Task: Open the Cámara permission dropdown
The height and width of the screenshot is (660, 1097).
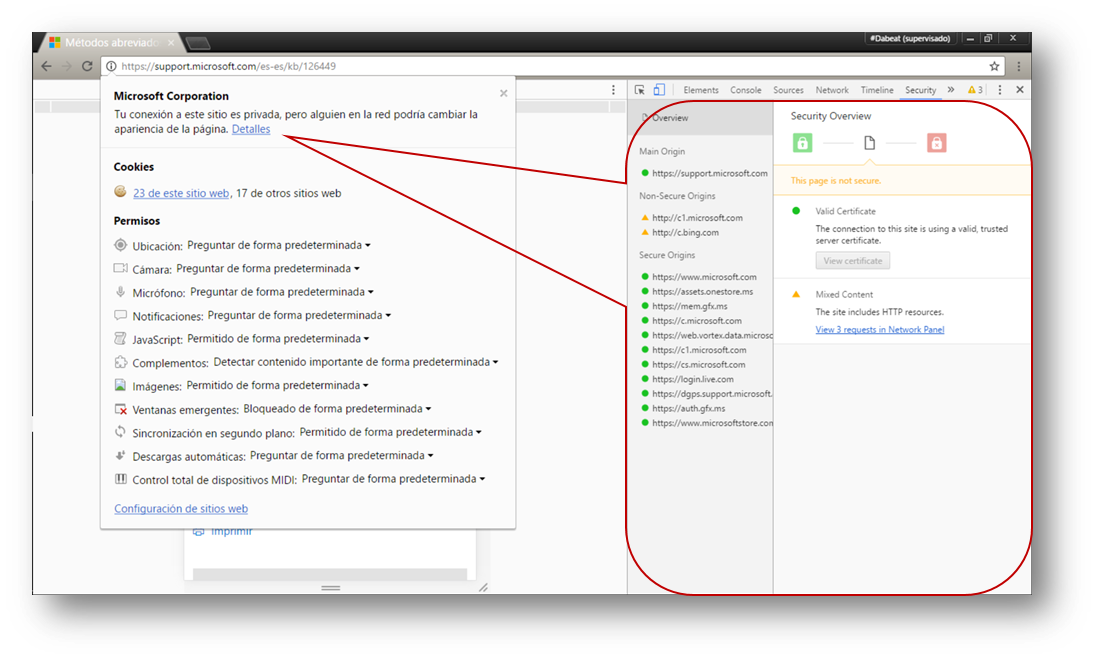Action: (x=268, y=268)
